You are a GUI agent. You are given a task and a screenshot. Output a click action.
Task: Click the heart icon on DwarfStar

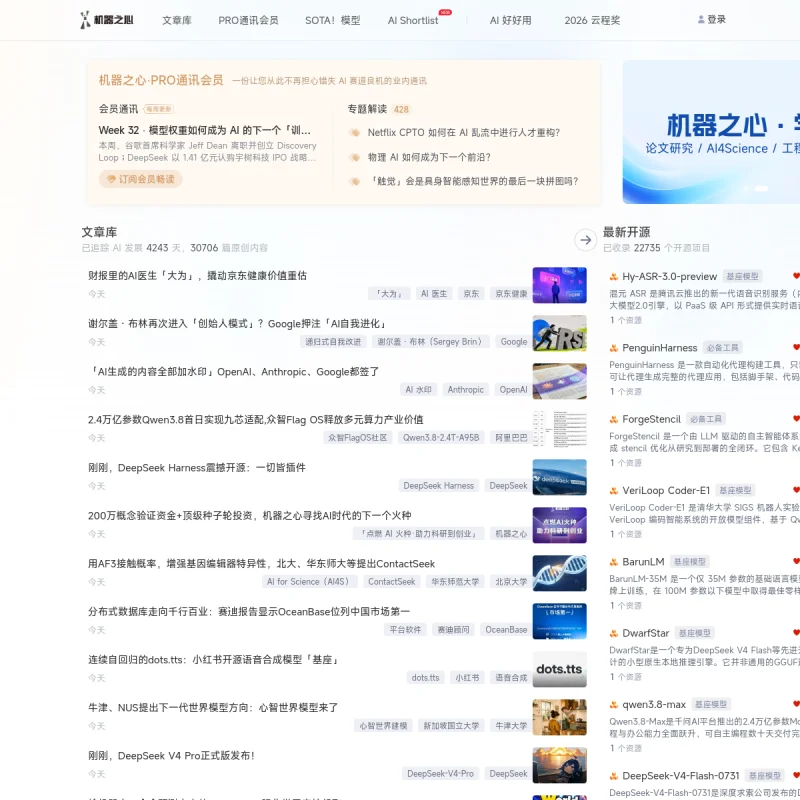796,633
